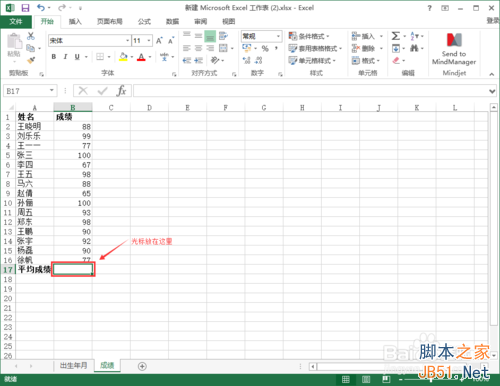The width and height of the screenshot is (500, 386).
Task: Click the Cut scissors icon
Action: (x=31, y=36)
